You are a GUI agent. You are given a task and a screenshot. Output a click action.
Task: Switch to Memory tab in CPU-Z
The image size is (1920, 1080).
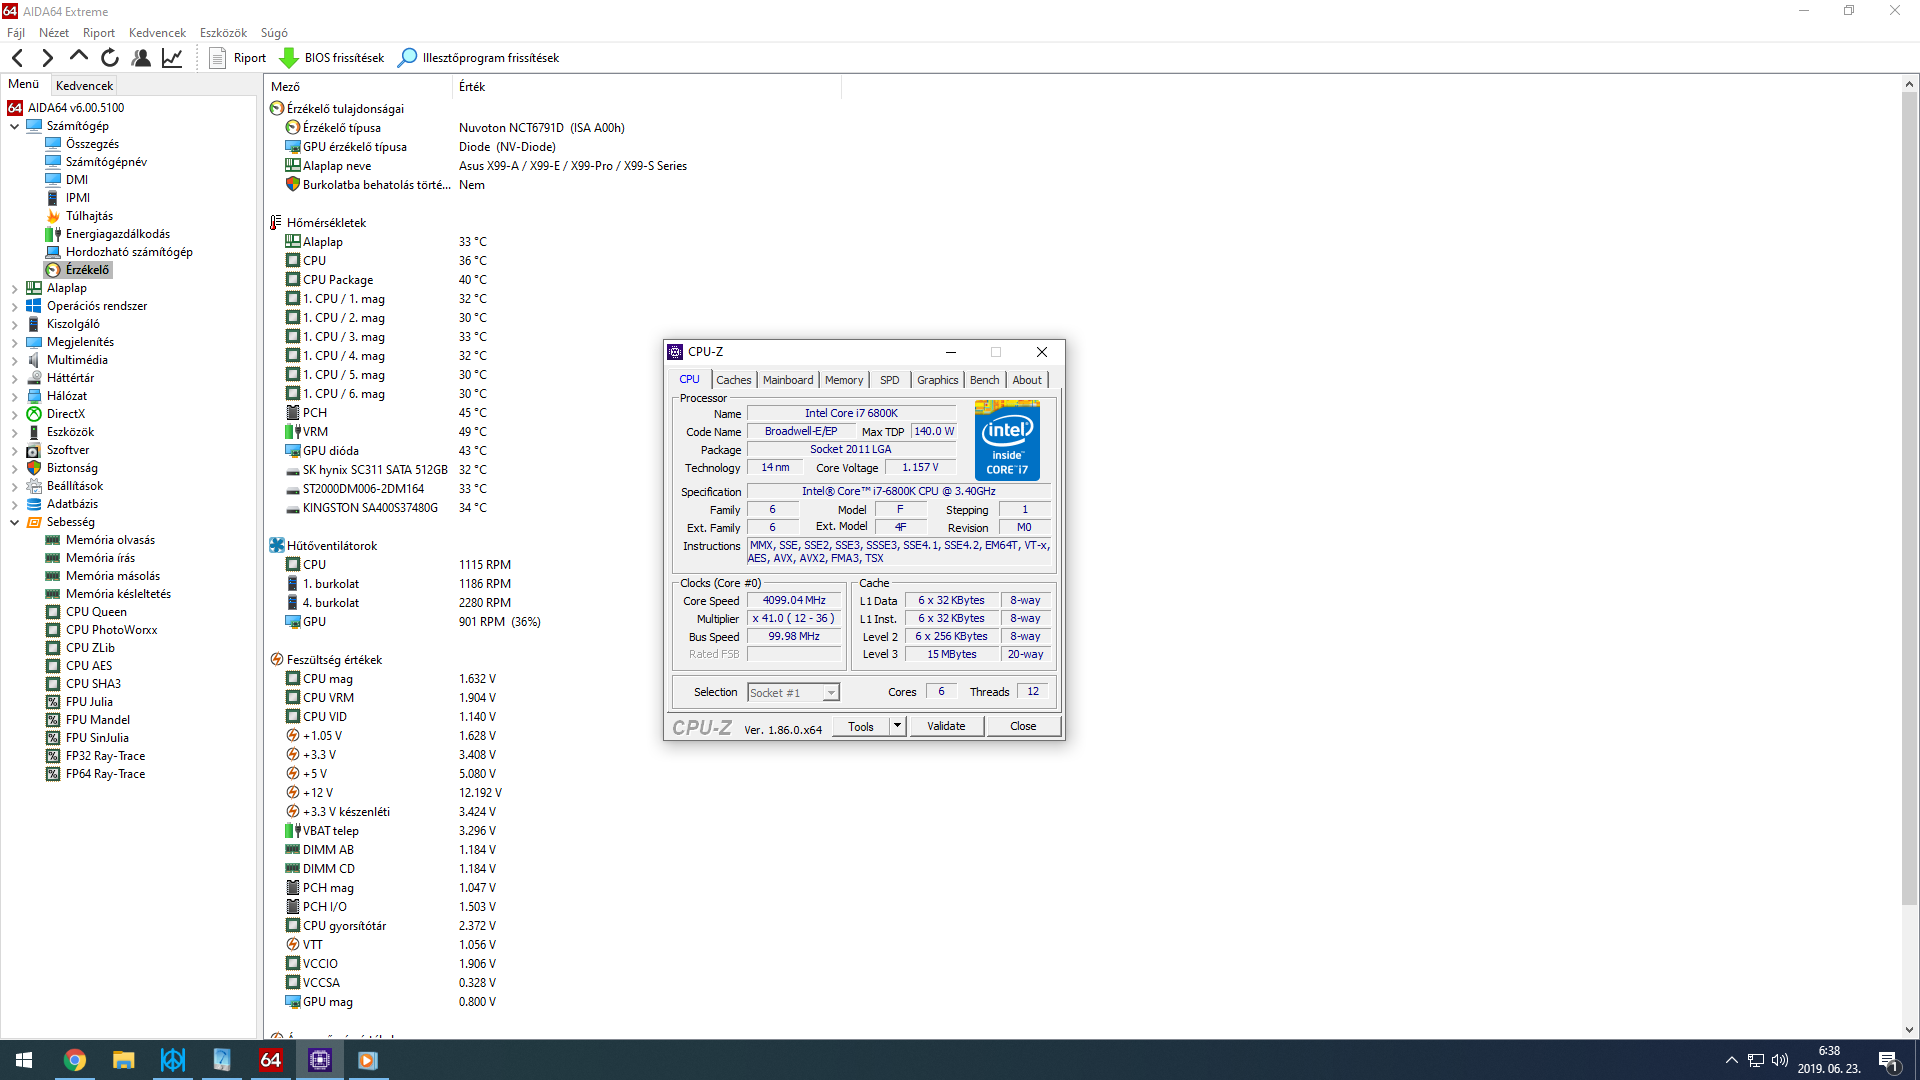coord(844,380)
